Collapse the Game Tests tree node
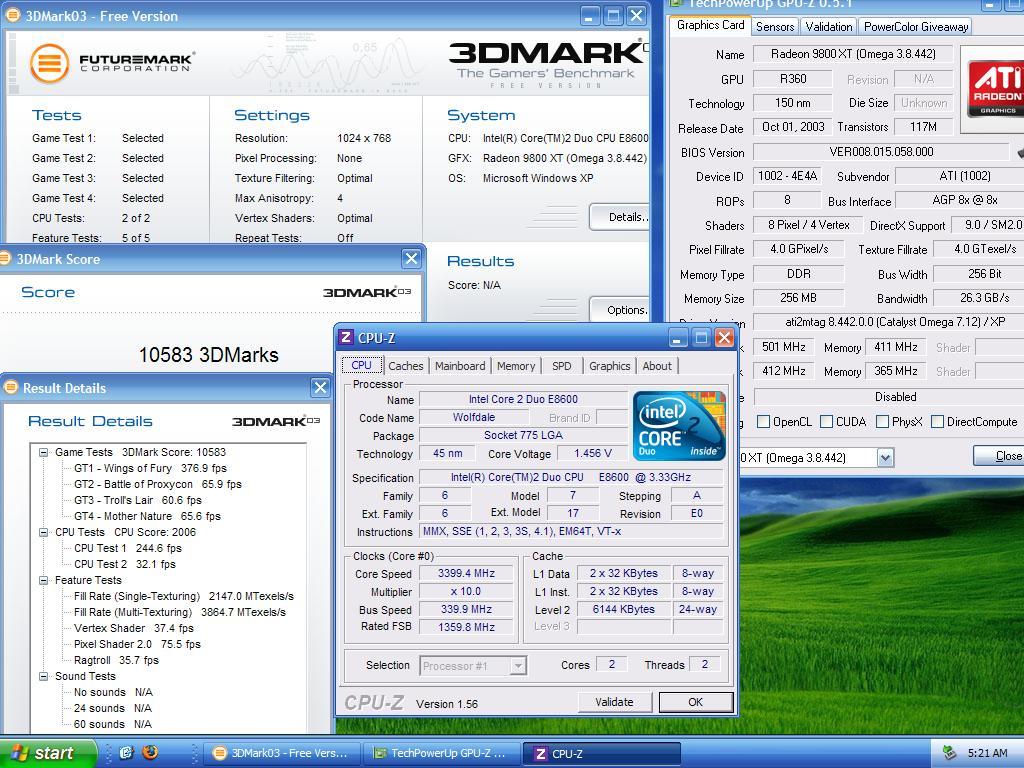Image resolution: width=1024 pixels, height=768 pixels. (x=43, y=452)
